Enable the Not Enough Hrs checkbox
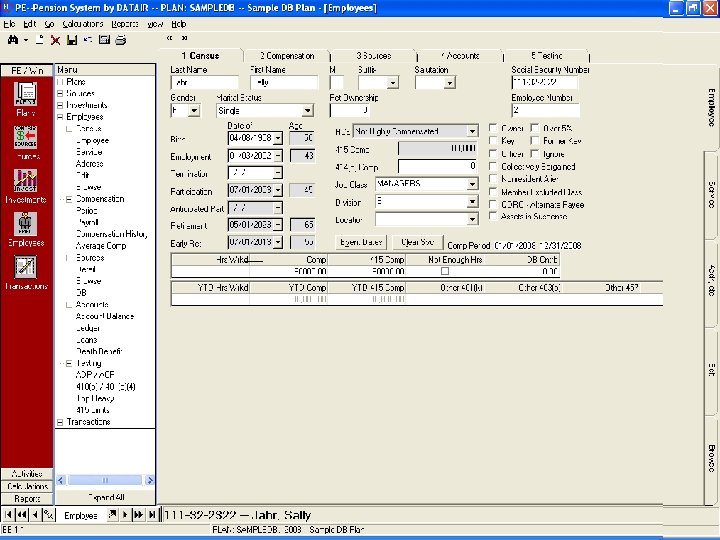The image size is (720, 540). click(x=445, y=271)
